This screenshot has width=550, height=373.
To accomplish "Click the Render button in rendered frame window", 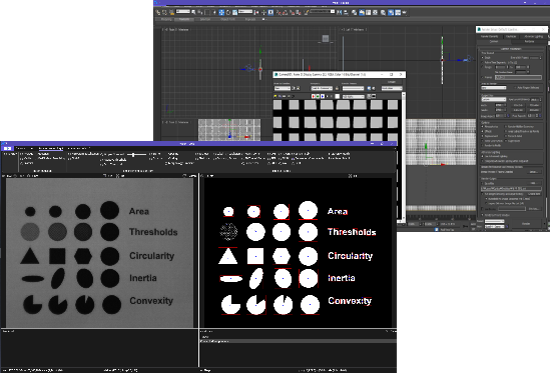I will click(392, 82).
